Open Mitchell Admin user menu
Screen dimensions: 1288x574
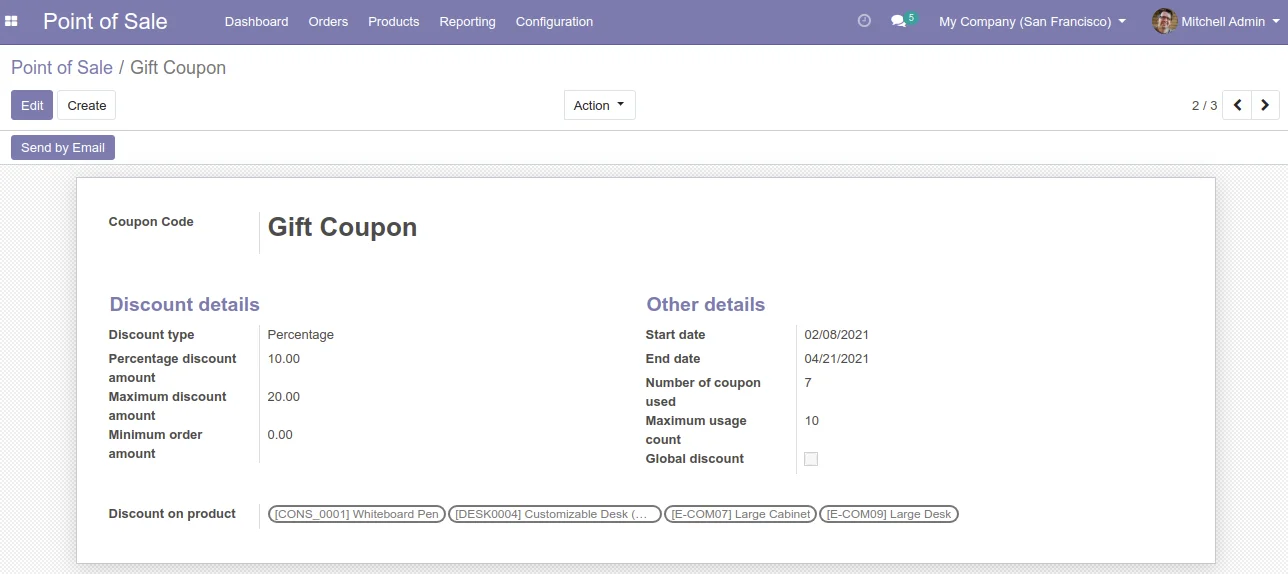pyautogui.click(x=1214, y=21)
